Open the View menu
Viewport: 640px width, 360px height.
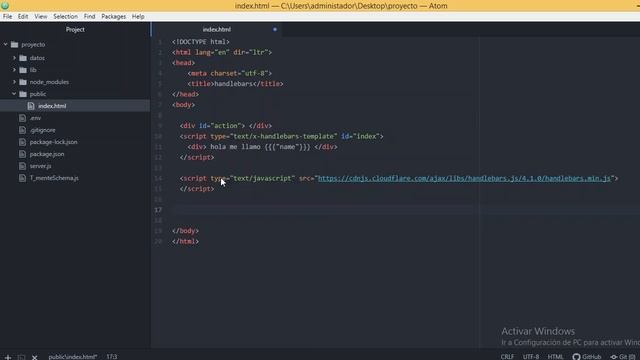(x=40, y=16)
